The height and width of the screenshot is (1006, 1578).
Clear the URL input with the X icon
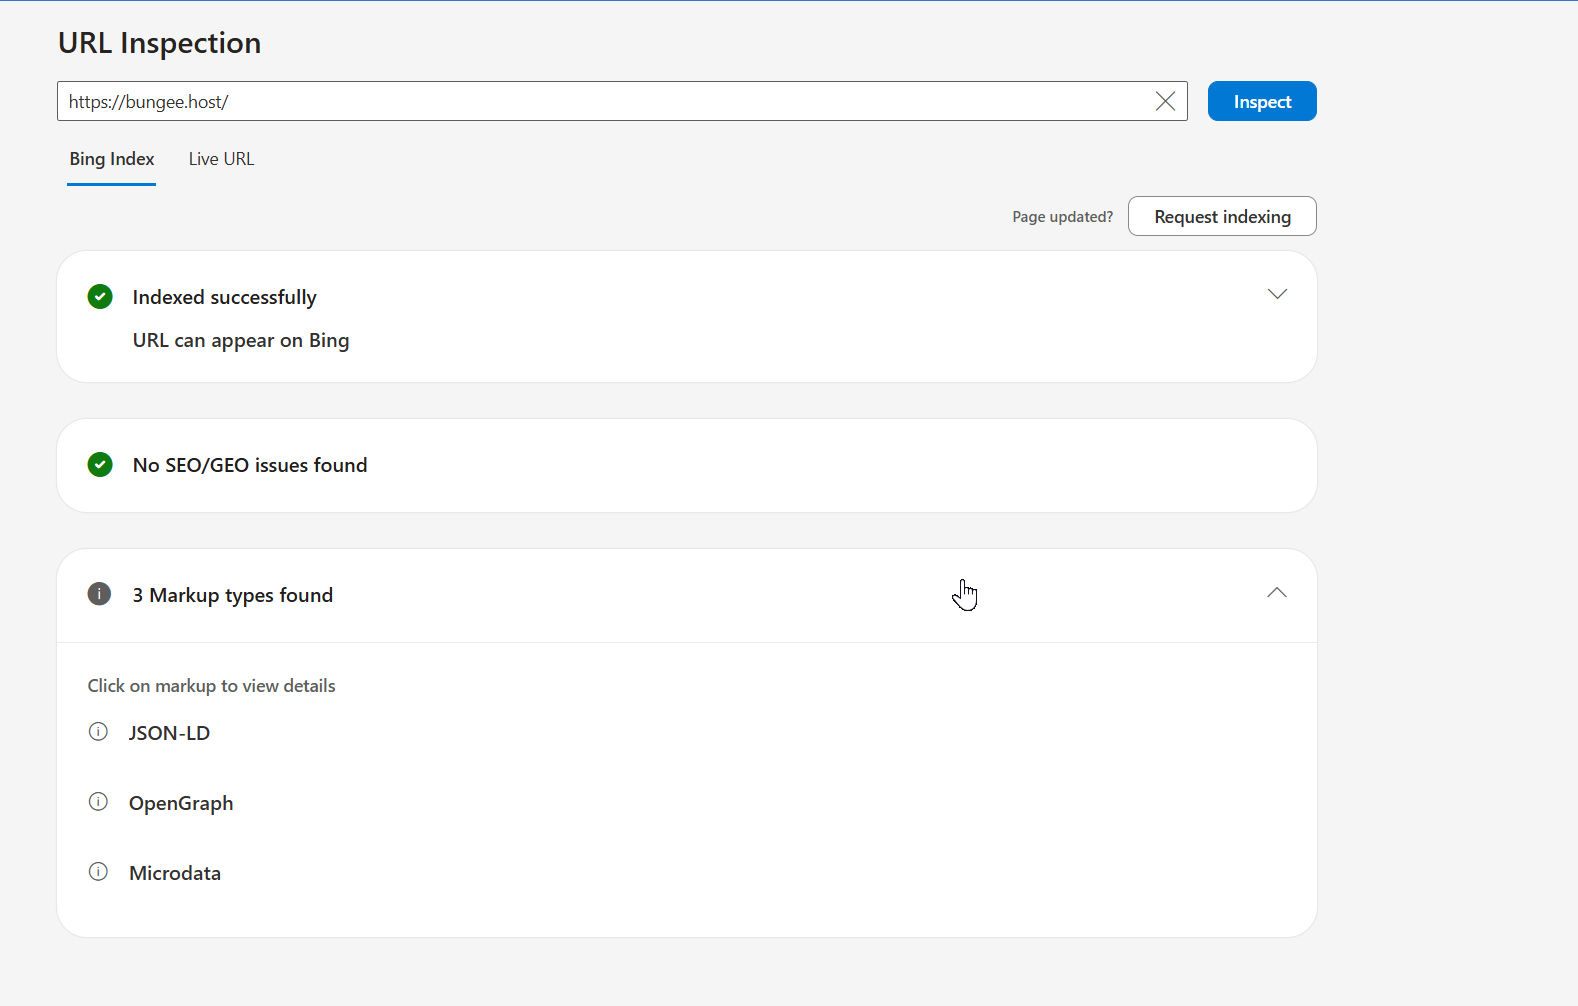tap(1165, 101)
